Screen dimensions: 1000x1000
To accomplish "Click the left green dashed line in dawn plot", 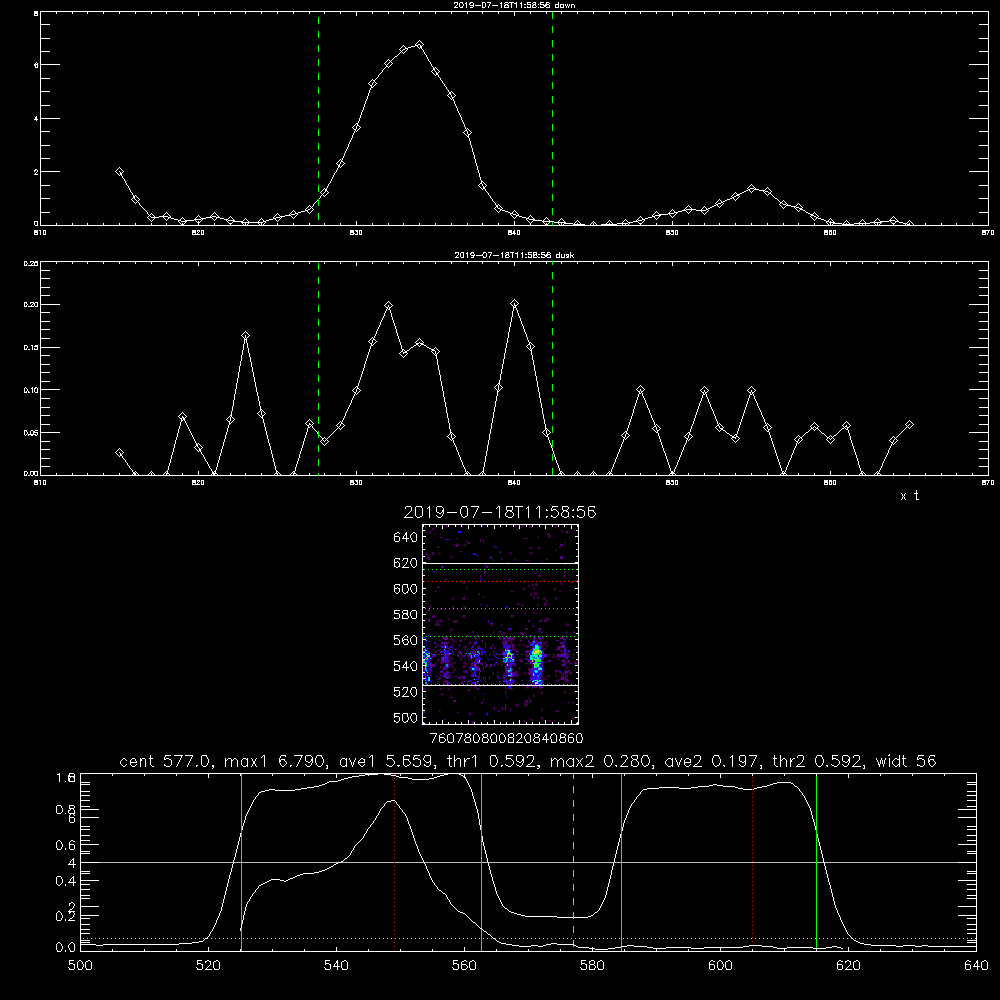I will pyautogui.click(x=318, y=119).
